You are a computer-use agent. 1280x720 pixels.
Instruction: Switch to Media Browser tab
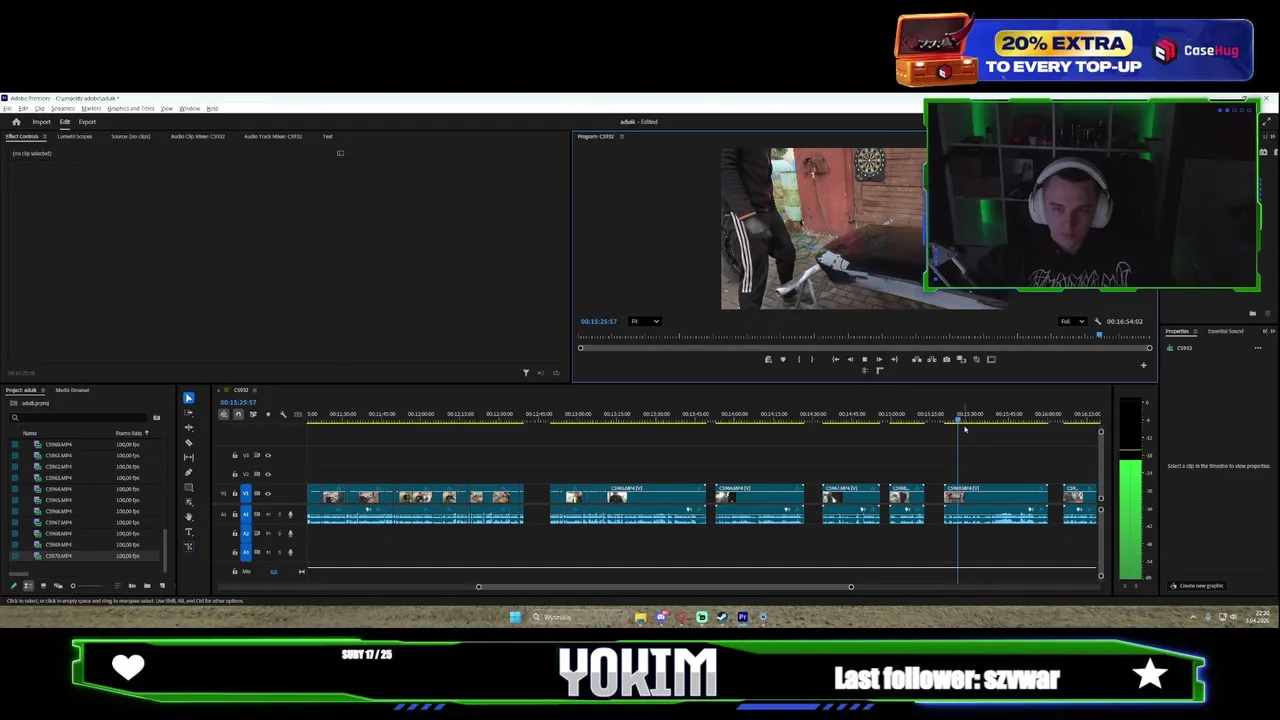click(x=72, y=390)
